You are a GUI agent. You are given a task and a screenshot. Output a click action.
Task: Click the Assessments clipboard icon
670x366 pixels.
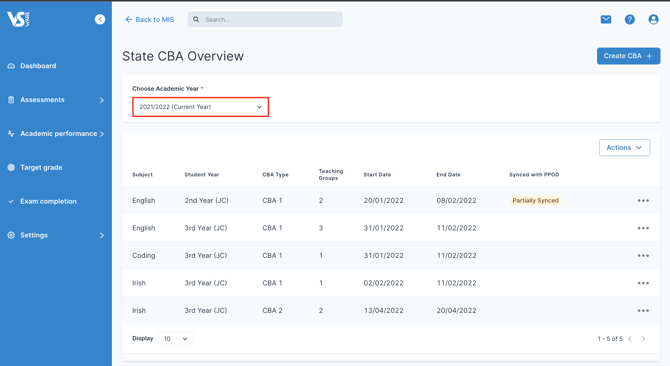11,100
